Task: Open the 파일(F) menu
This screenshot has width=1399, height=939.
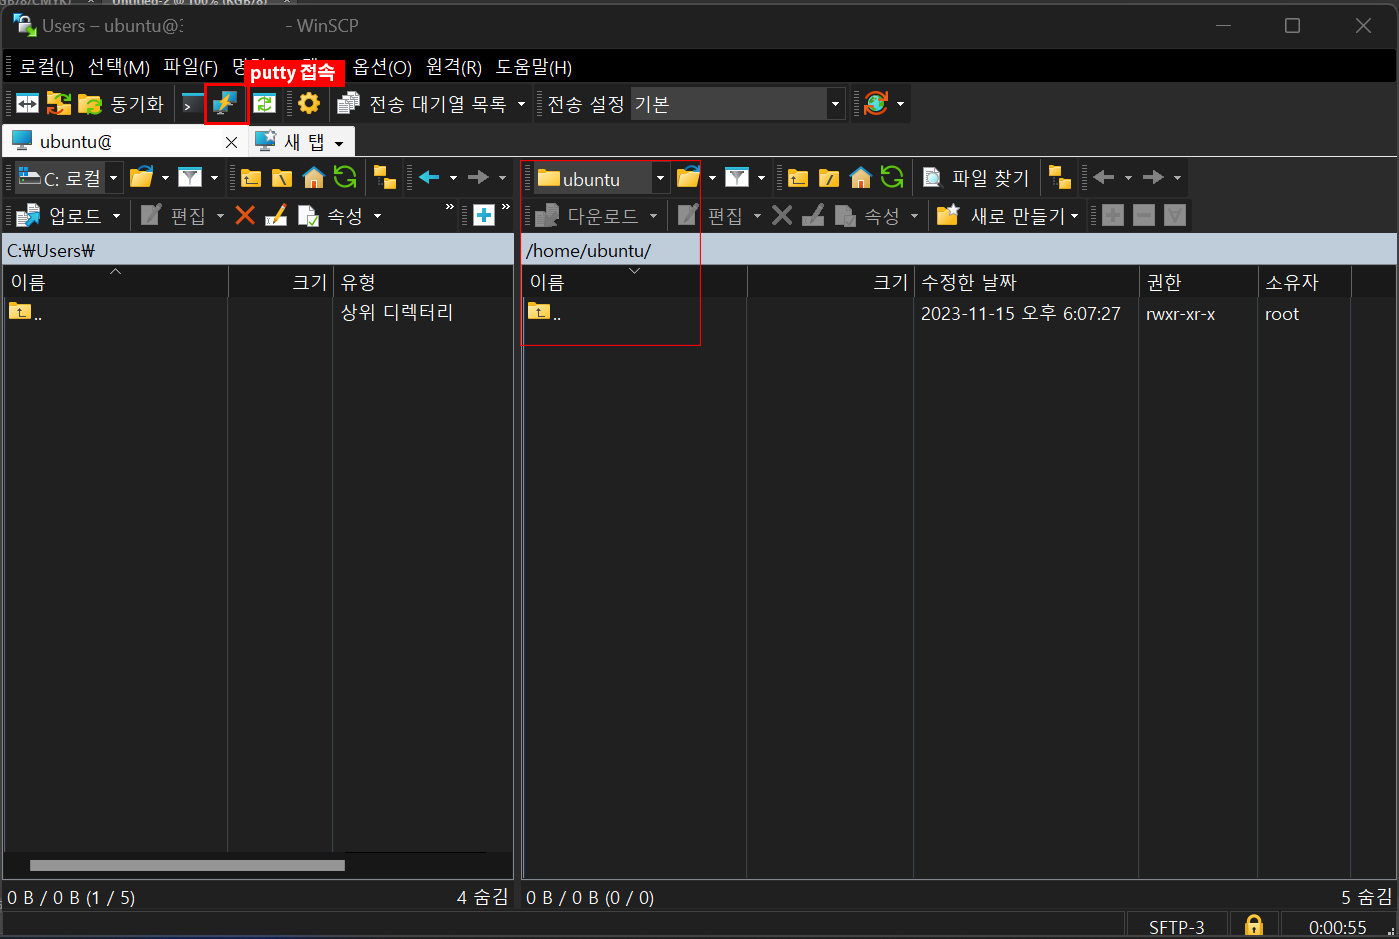Action: [191, 67]
